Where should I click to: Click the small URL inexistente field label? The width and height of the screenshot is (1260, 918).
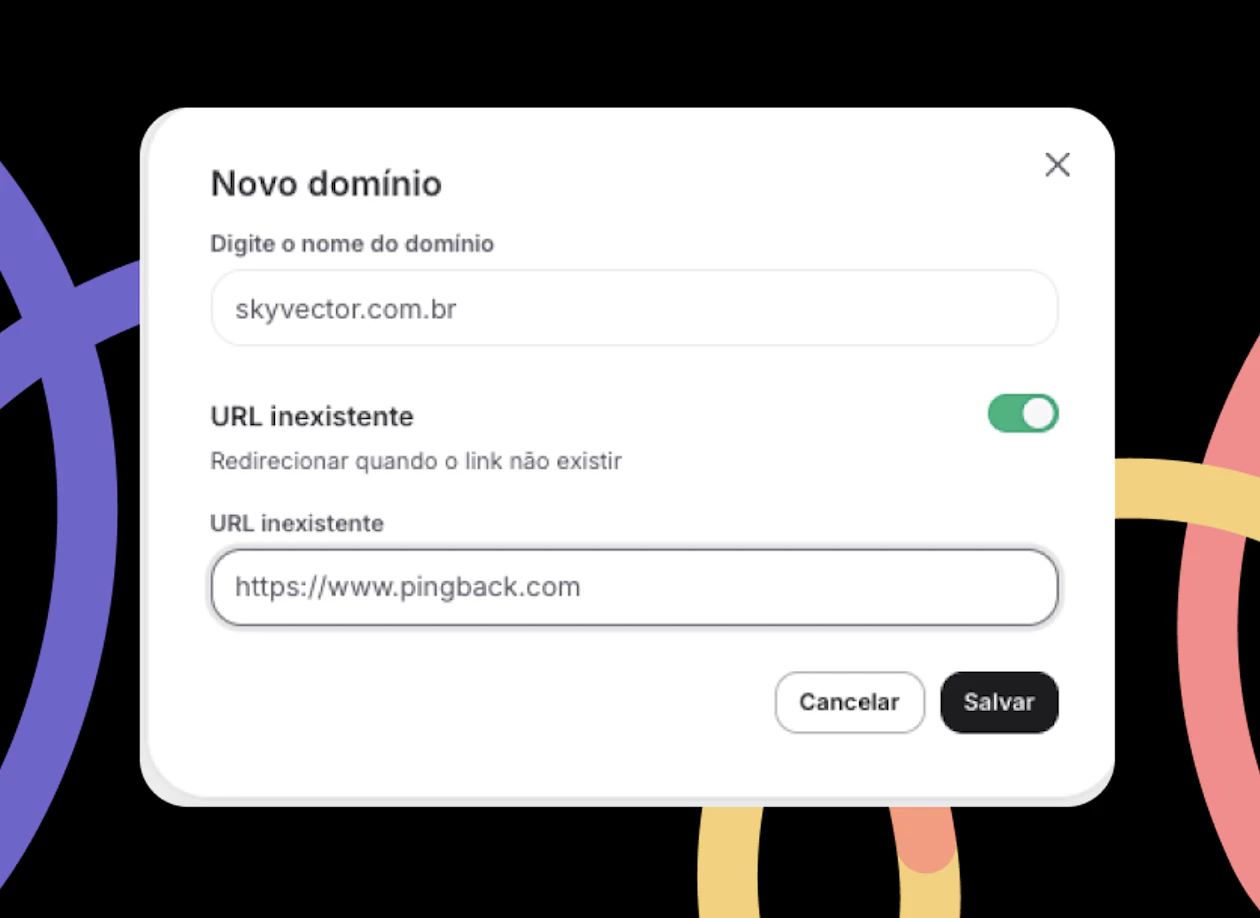(x=297, y=523)
